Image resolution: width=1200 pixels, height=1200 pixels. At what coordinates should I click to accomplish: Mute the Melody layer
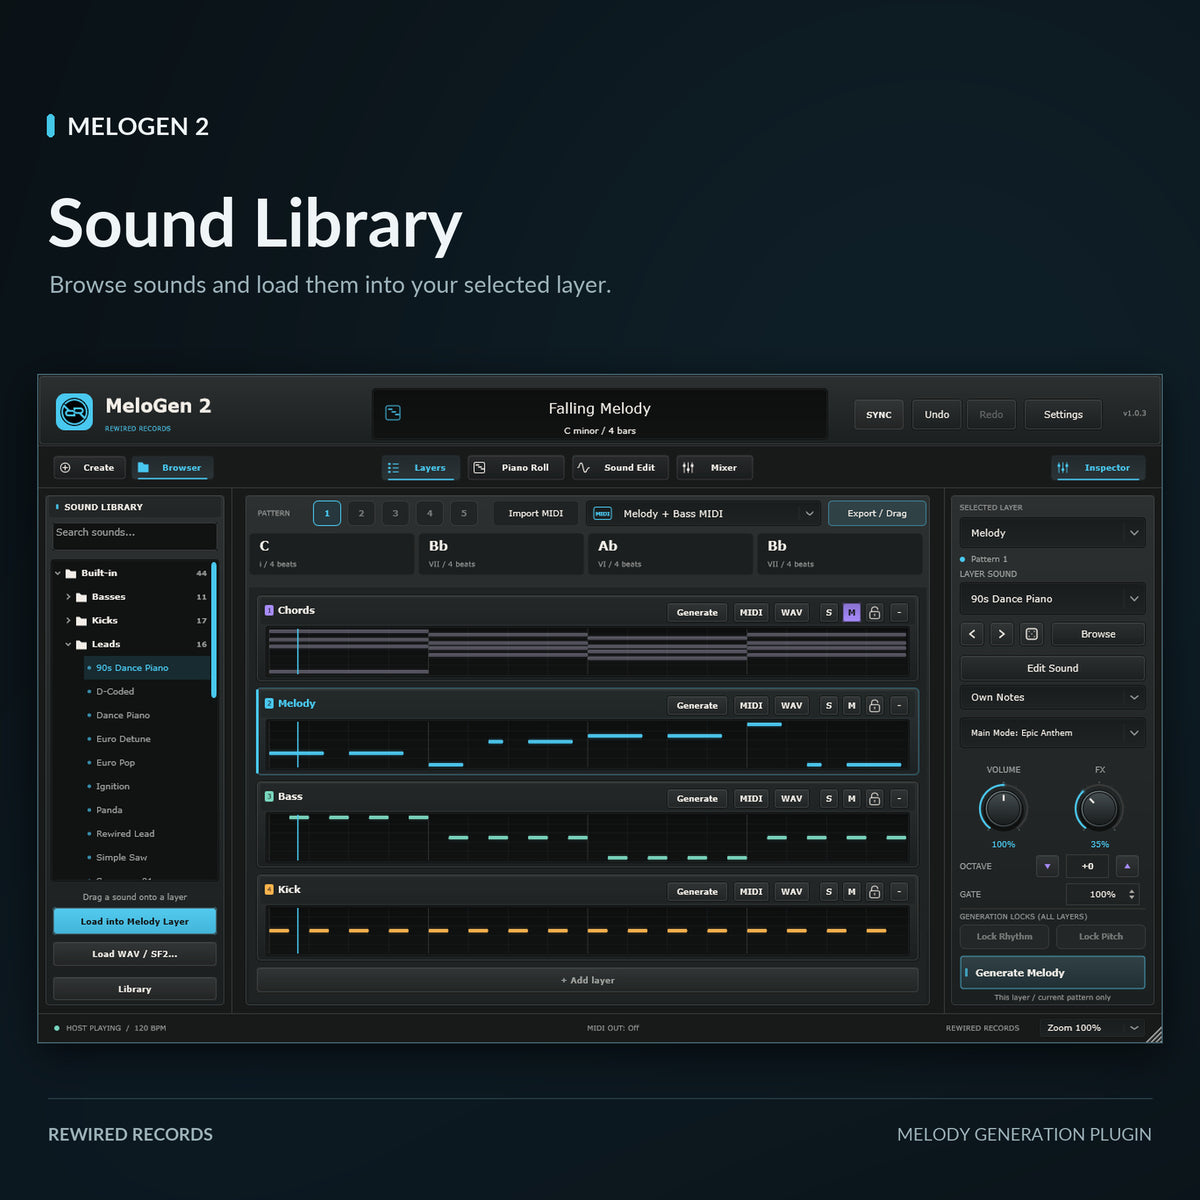click(x=851, y=705)
